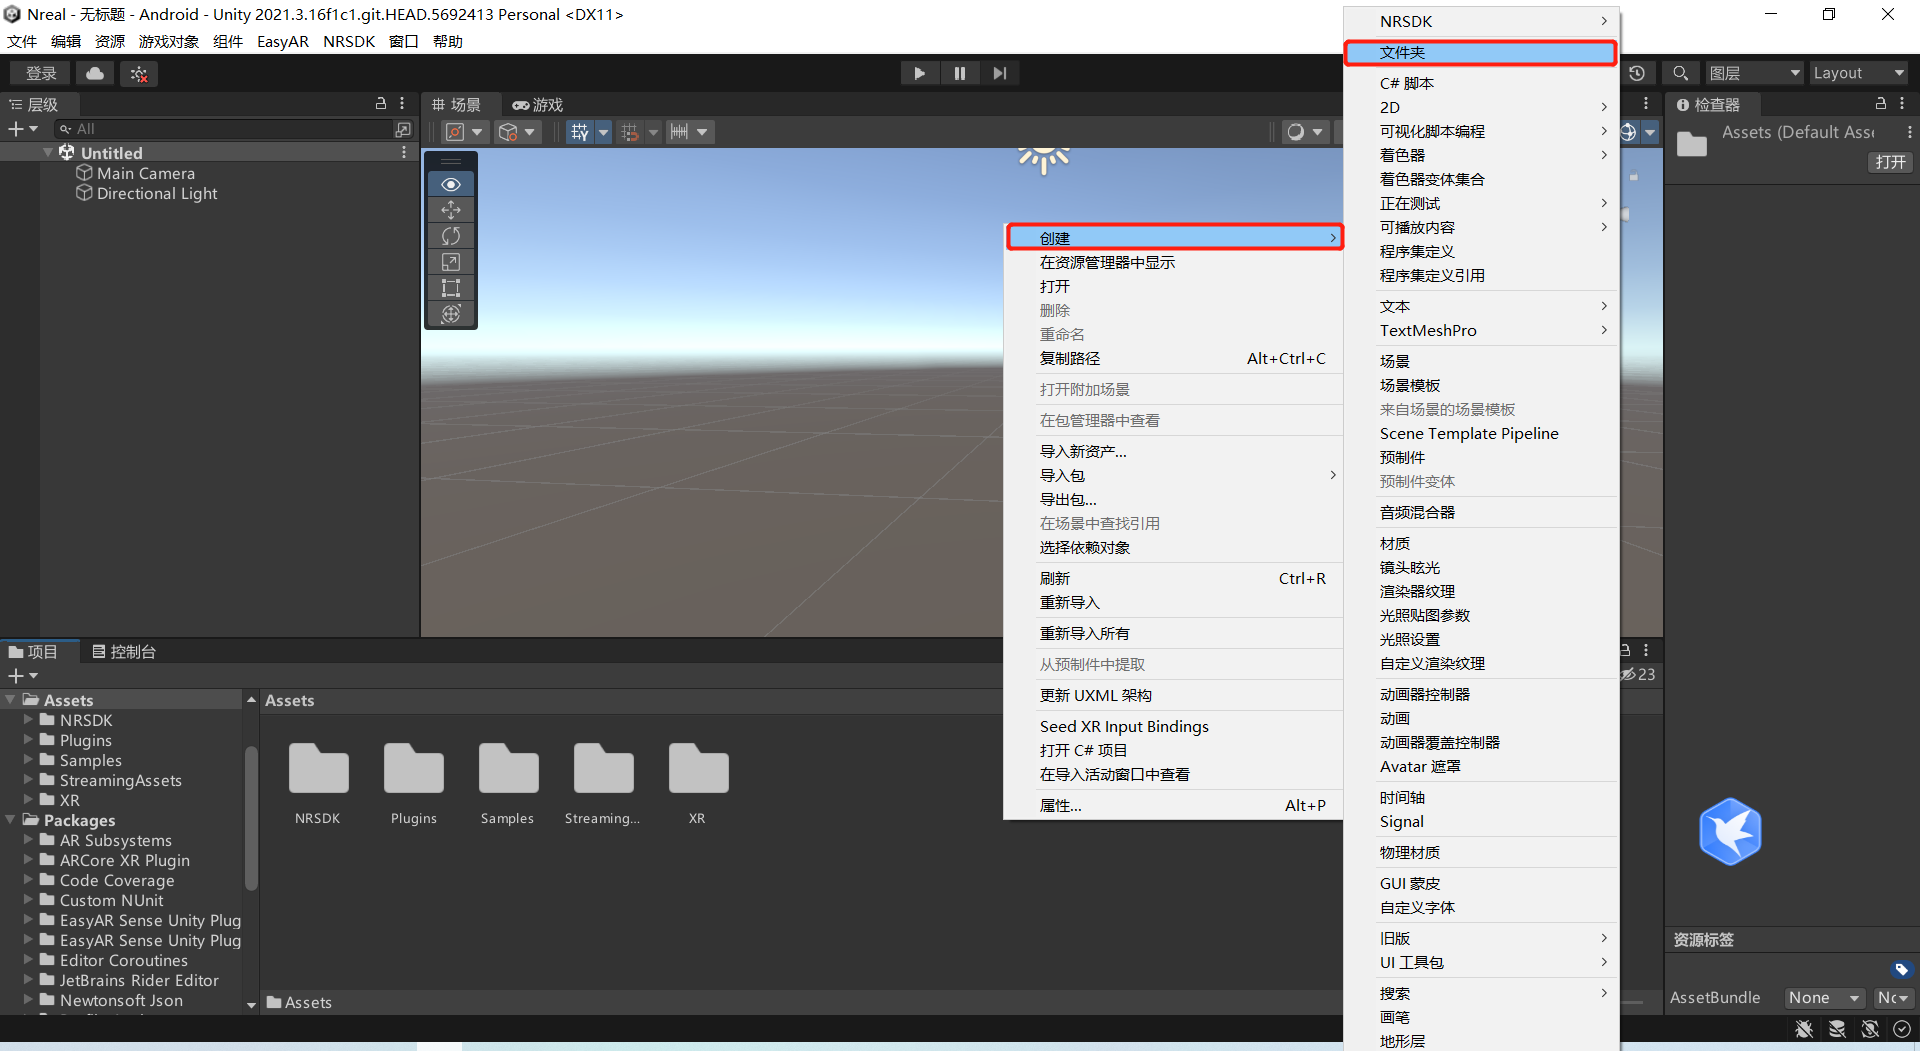Select 材质 (Material) in create submenu

click(x=1481, y=543)
